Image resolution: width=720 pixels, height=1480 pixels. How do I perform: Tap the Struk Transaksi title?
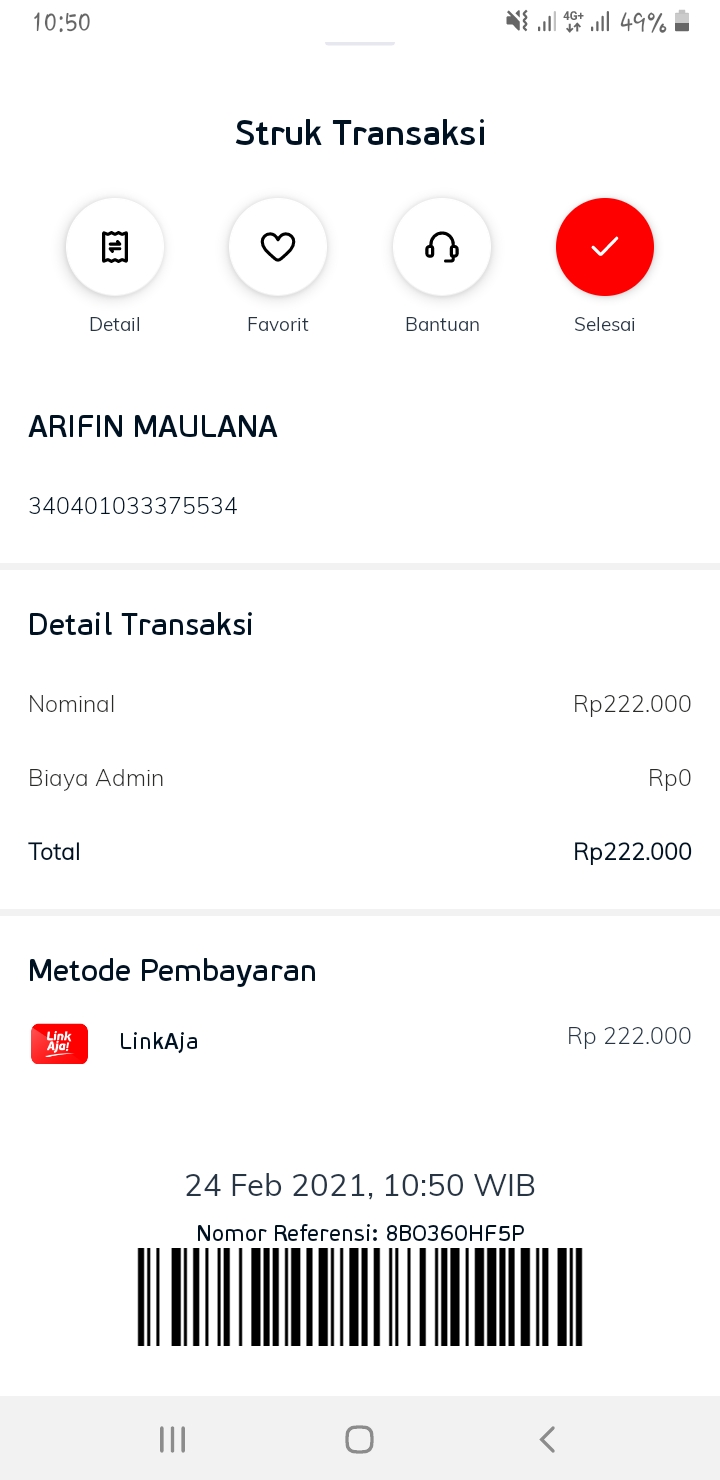[360, 133]
